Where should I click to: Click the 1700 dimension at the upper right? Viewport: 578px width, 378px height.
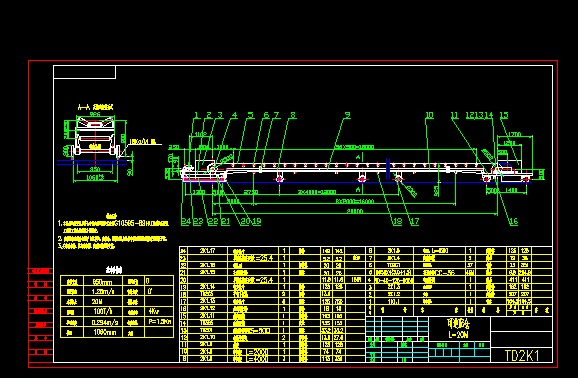tap(514, 134)
